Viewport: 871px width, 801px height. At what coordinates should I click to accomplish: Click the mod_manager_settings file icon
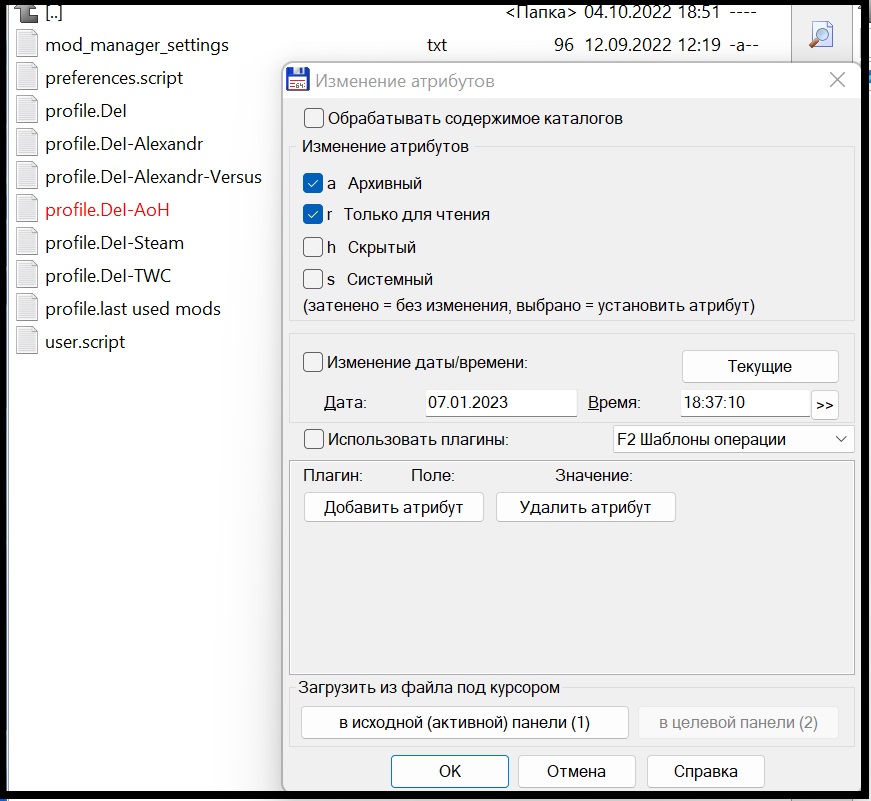coord(27,45)
